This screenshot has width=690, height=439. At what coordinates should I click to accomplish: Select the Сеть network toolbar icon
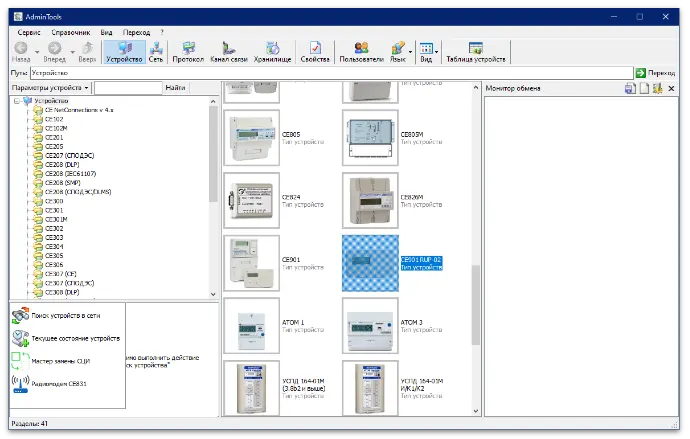click(x=156, y=51)
